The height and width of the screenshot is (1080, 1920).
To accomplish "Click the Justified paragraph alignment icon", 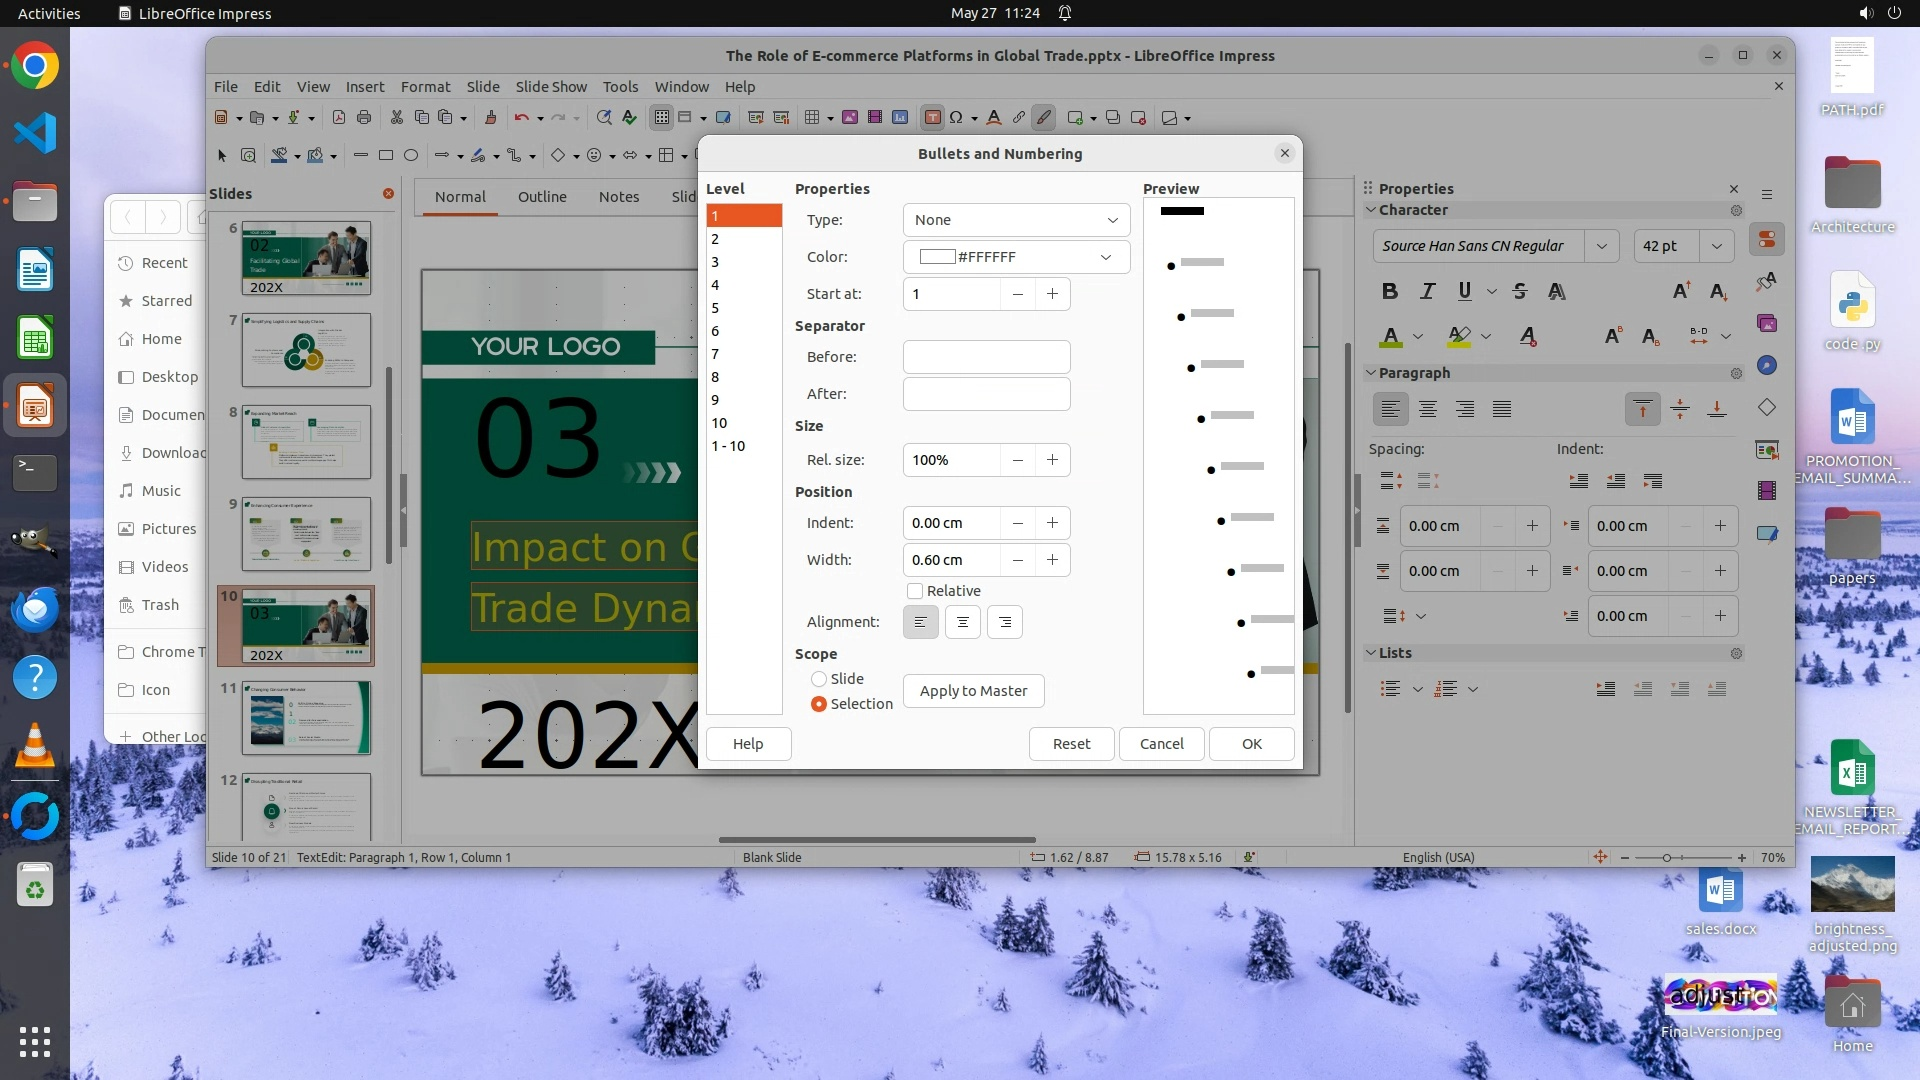I will click(1502, 409).
